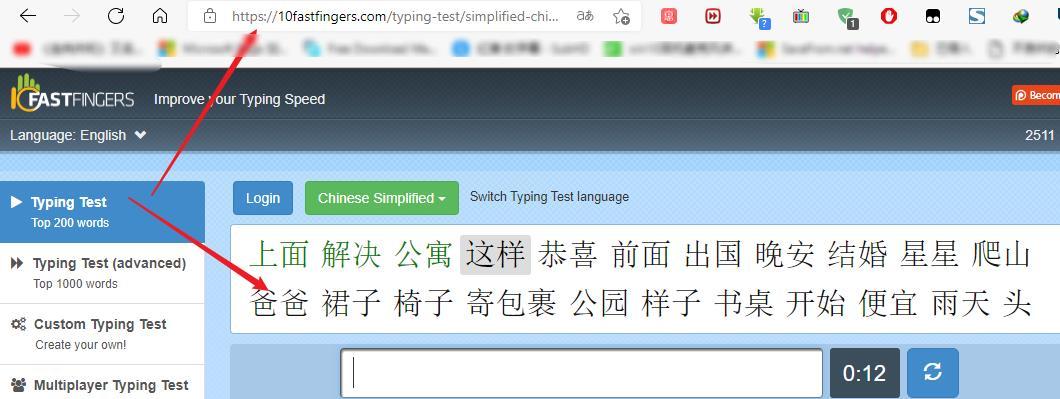Image resolution: width=1060 pixels, height=399 pixels.
Task: Reload the page with browser refresh
Action: point(116,16)
